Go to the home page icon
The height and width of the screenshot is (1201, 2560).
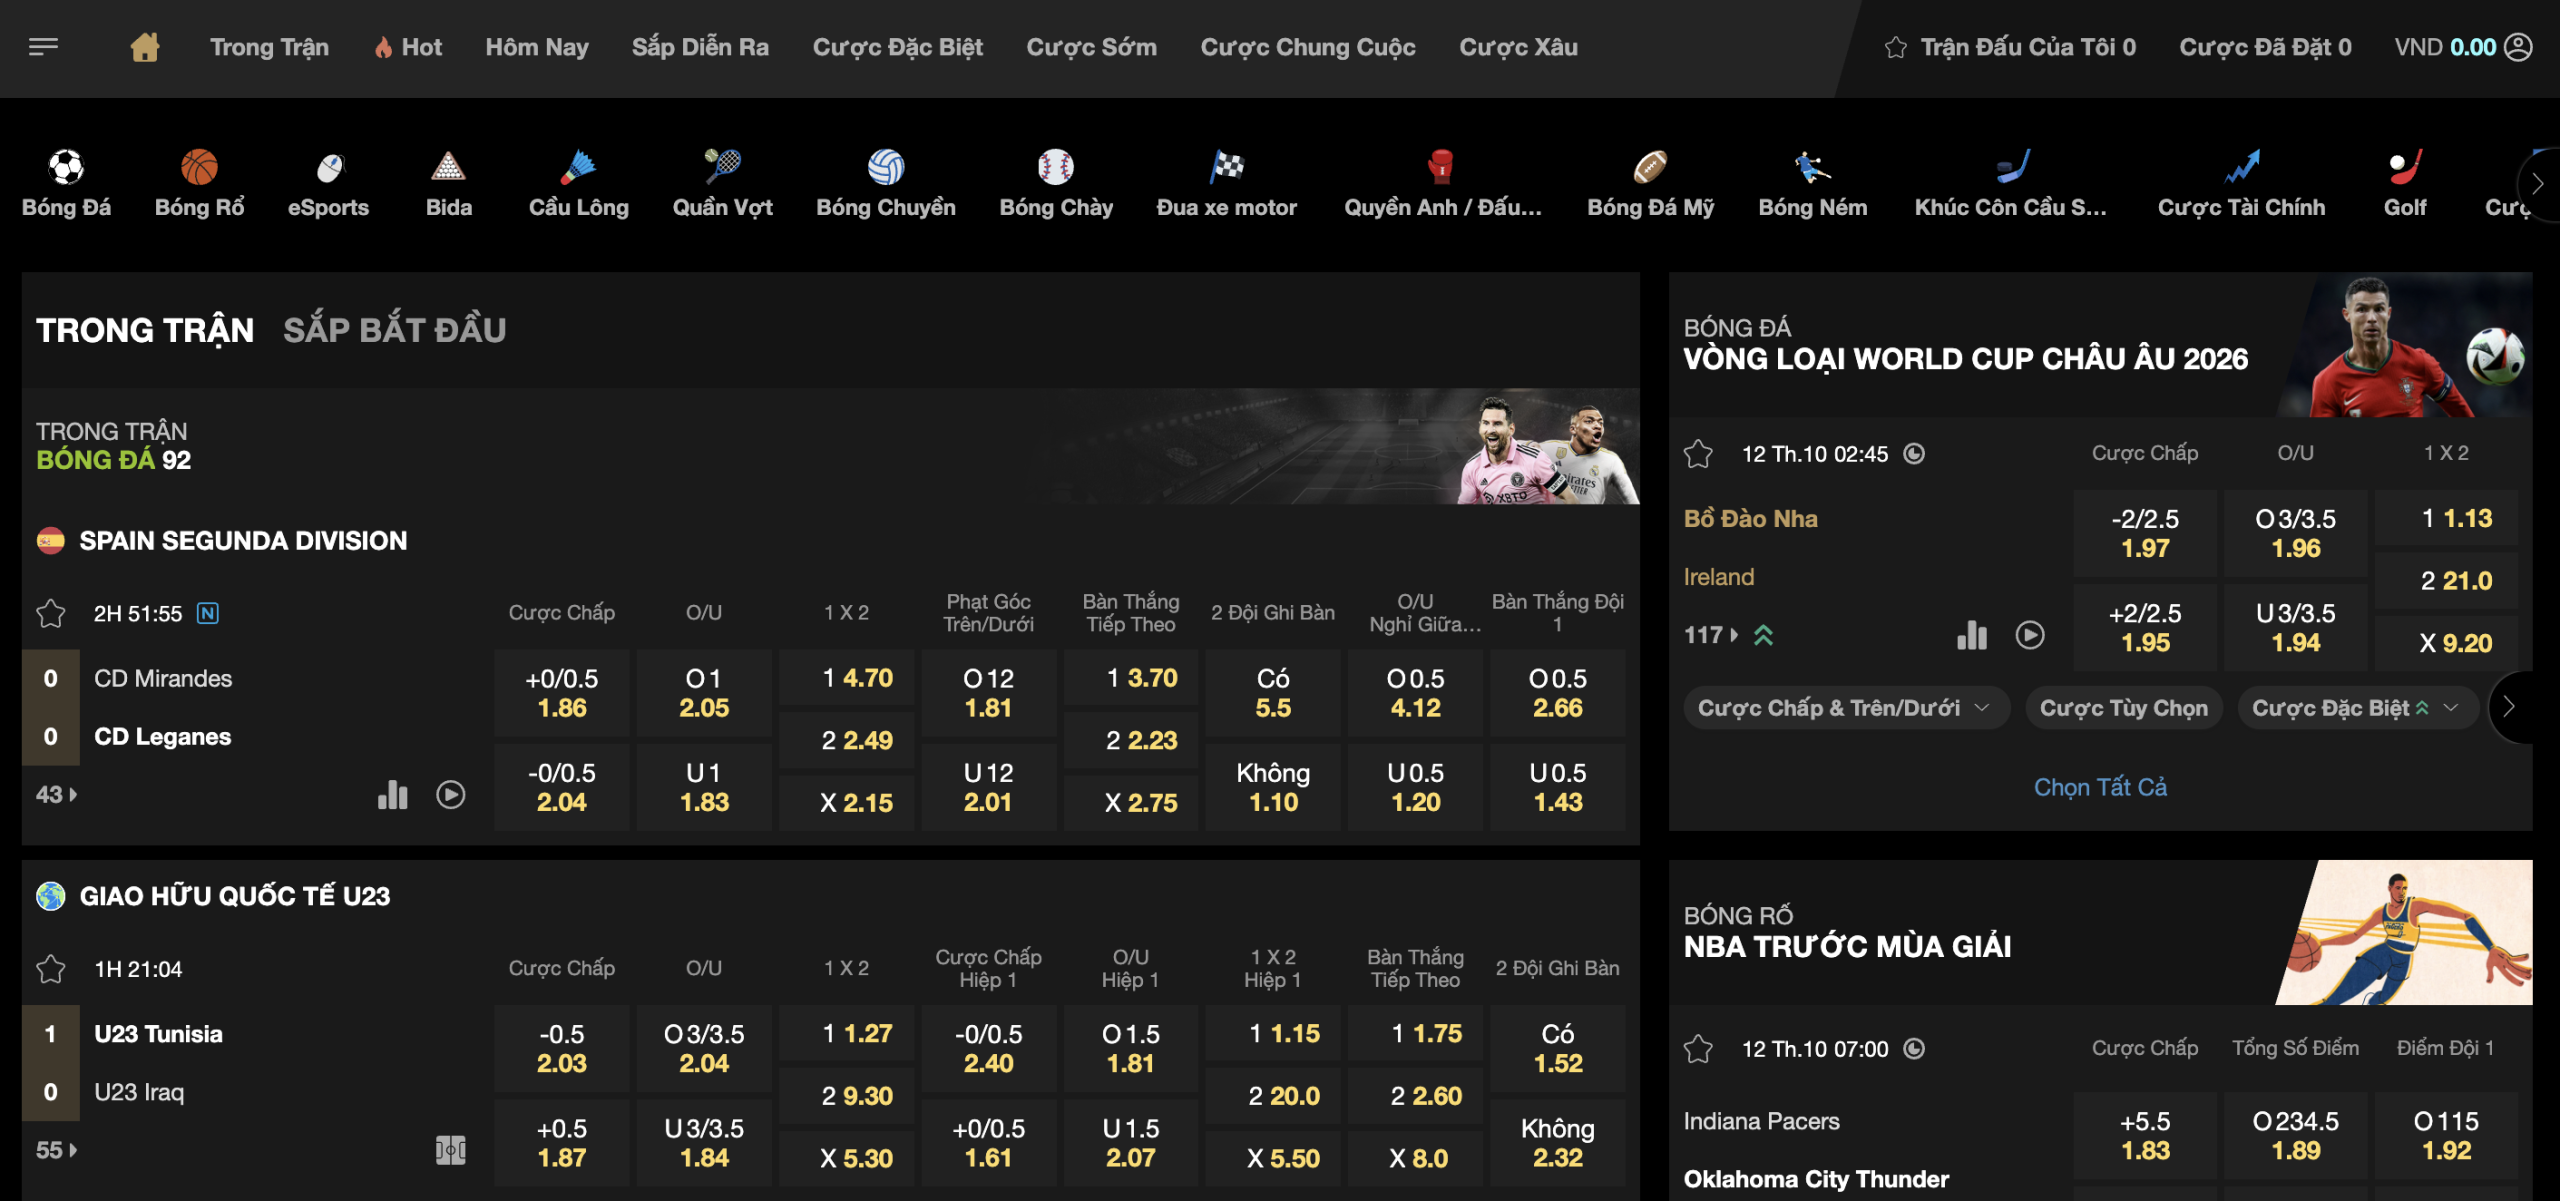pyautogui.click(x=145, y=47)
